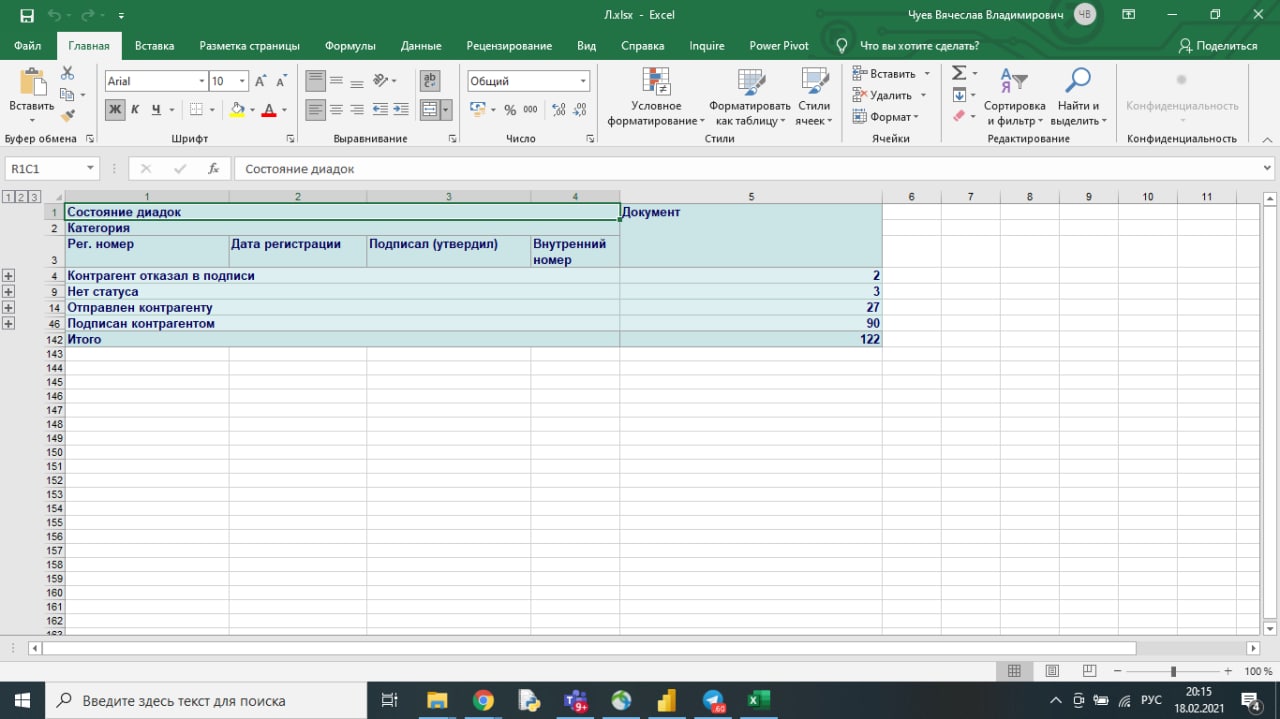
Task: Click the Вставить paste icon
Action: click(x=32, y=83)
